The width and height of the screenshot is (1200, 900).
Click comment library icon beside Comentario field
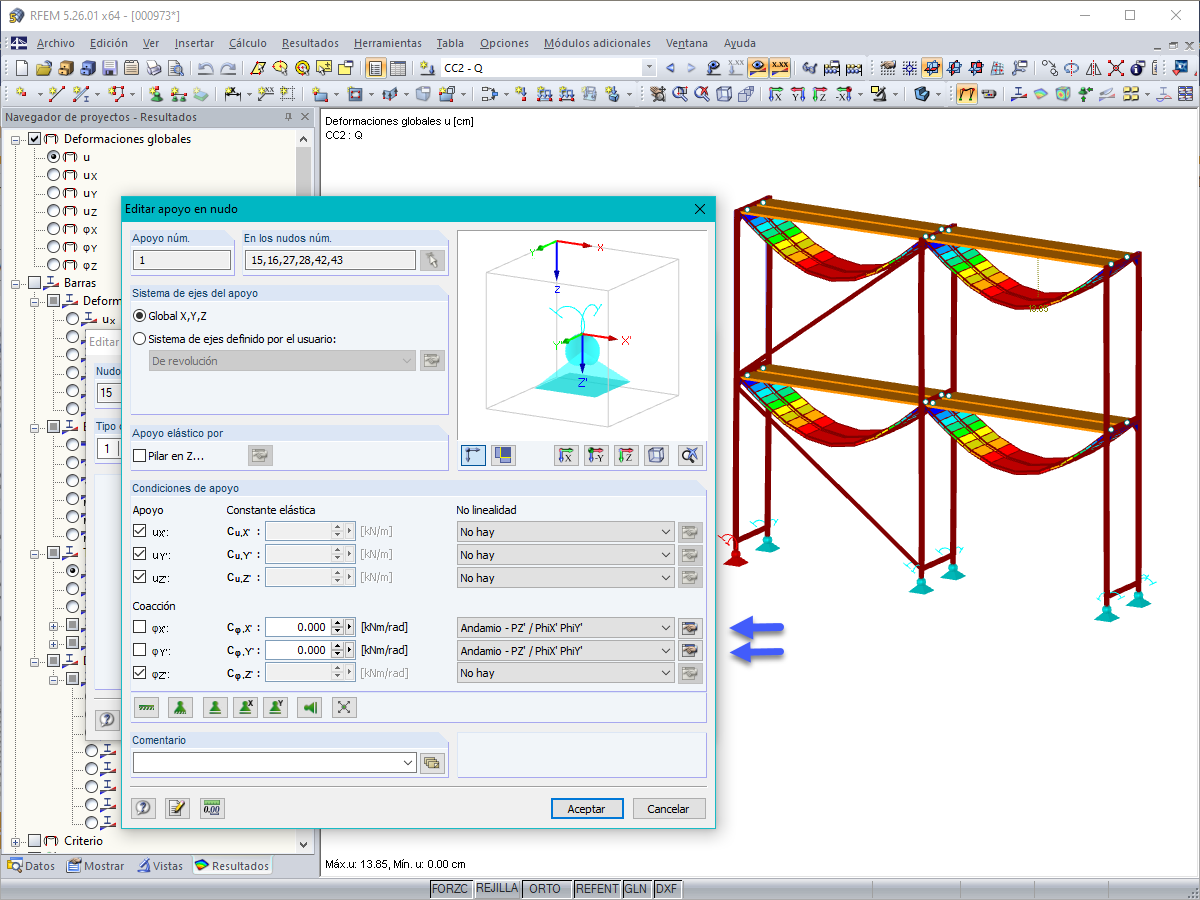click(432, 763)
